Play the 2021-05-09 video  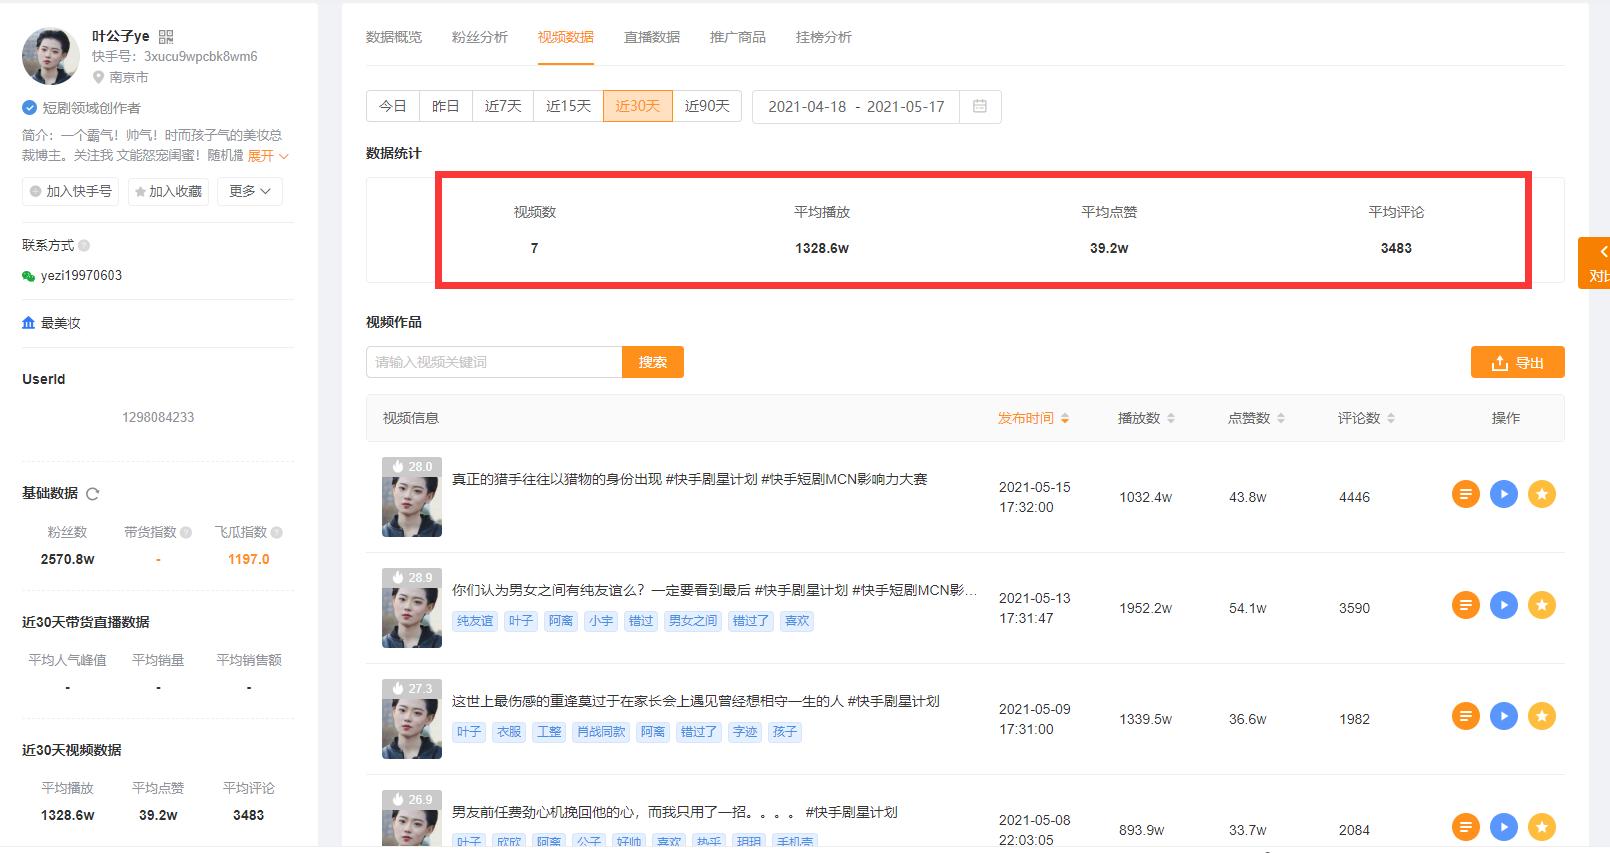(x=1504, y=716)
